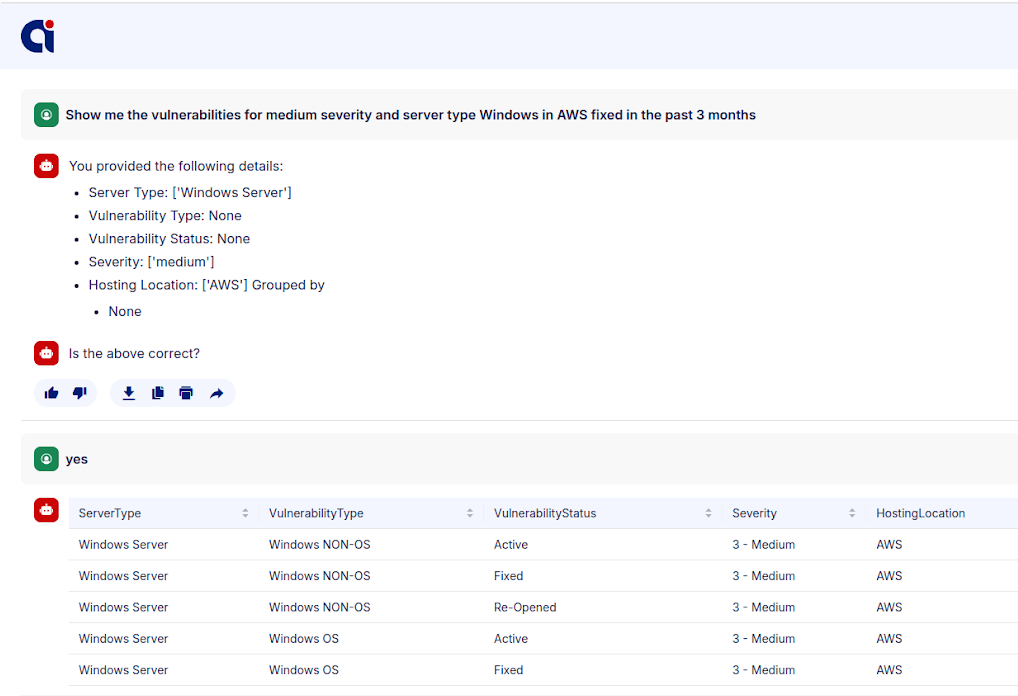
Task: Select the user query about medium severity vulnerabilities
Action: pyautogui.click(x=410, y=114)
